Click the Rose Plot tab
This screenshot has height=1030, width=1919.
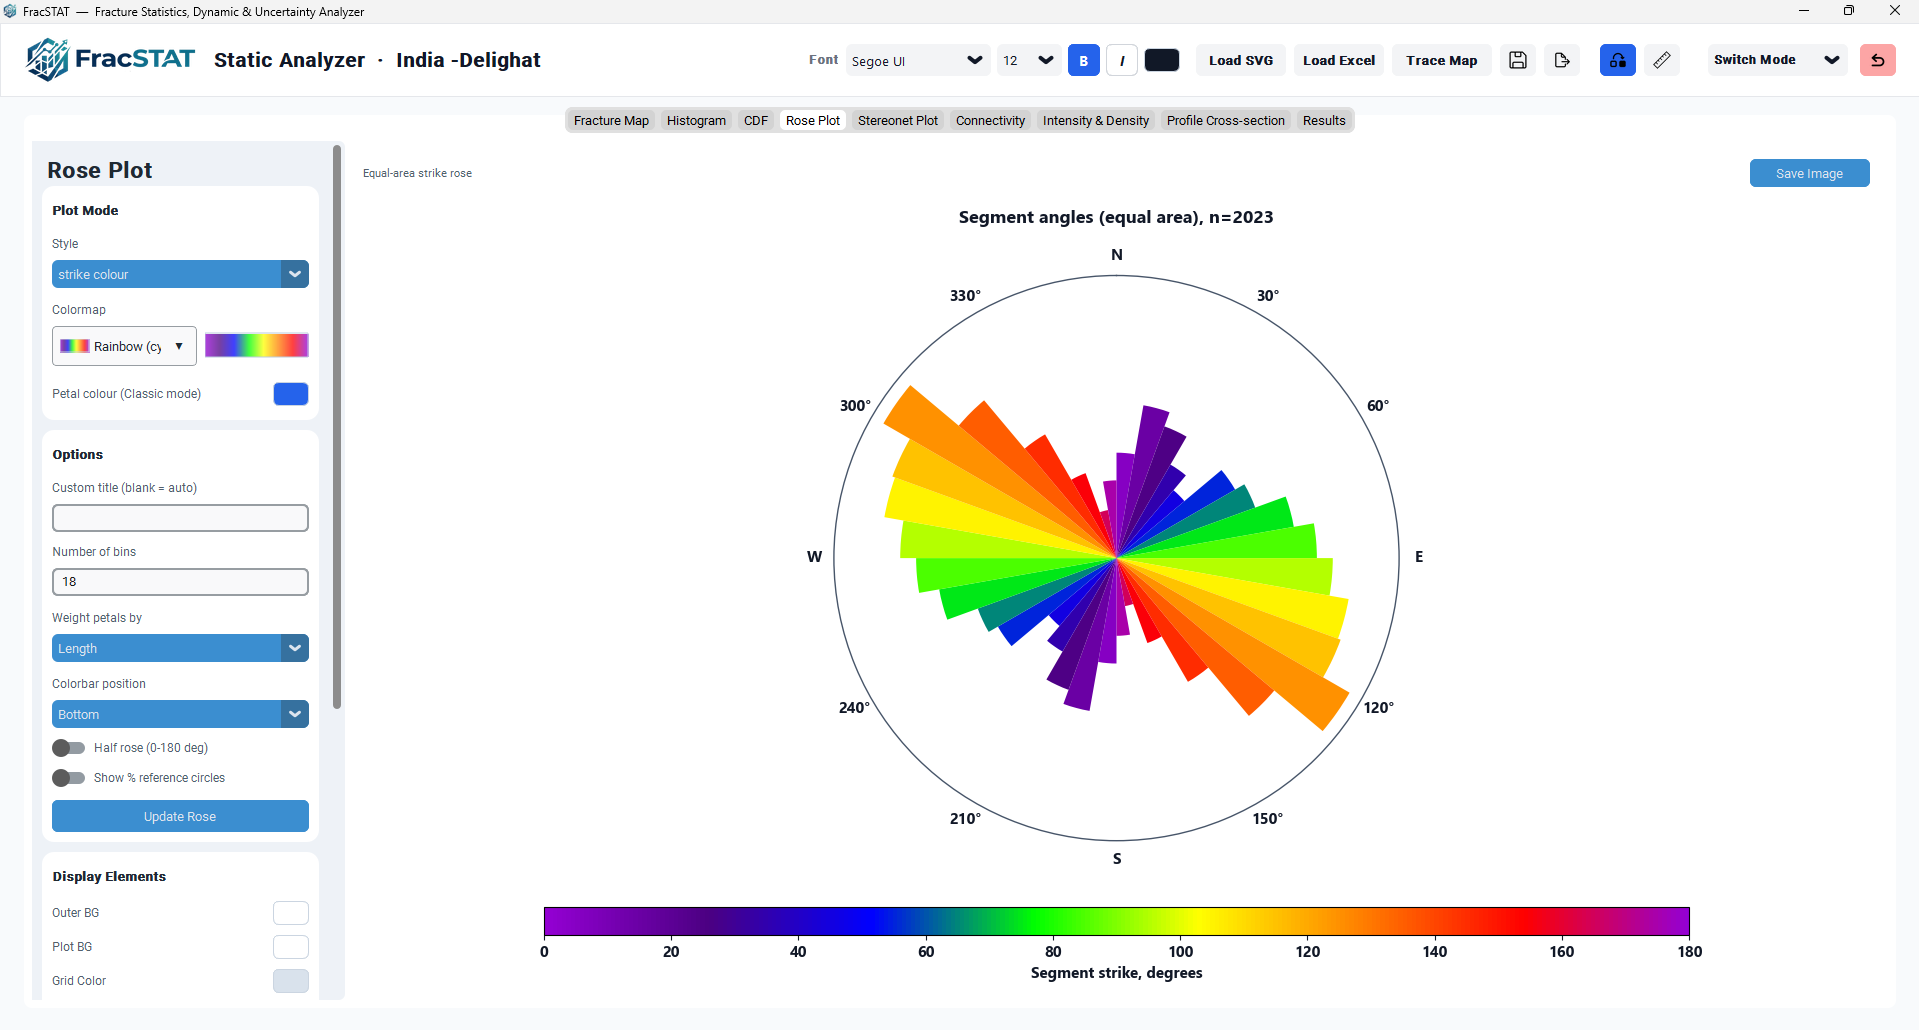click(x=813, y=120)
